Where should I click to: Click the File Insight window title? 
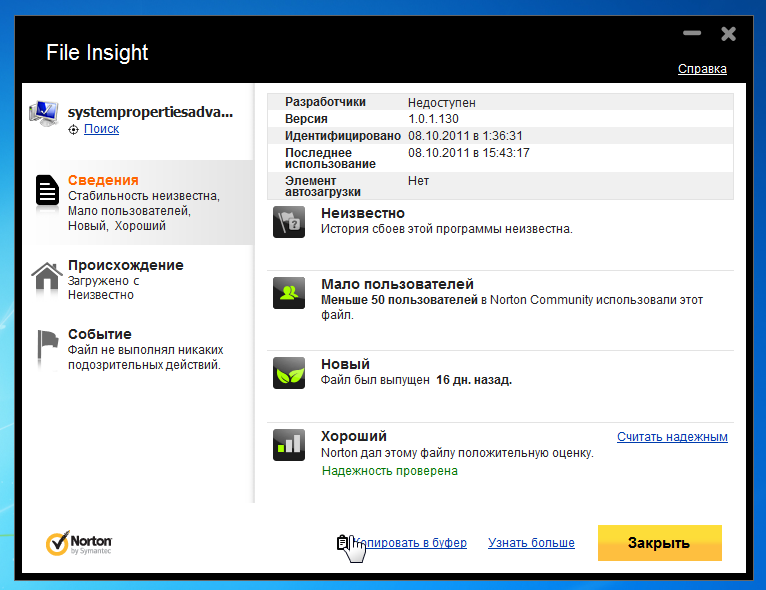(x=97, y=52)
